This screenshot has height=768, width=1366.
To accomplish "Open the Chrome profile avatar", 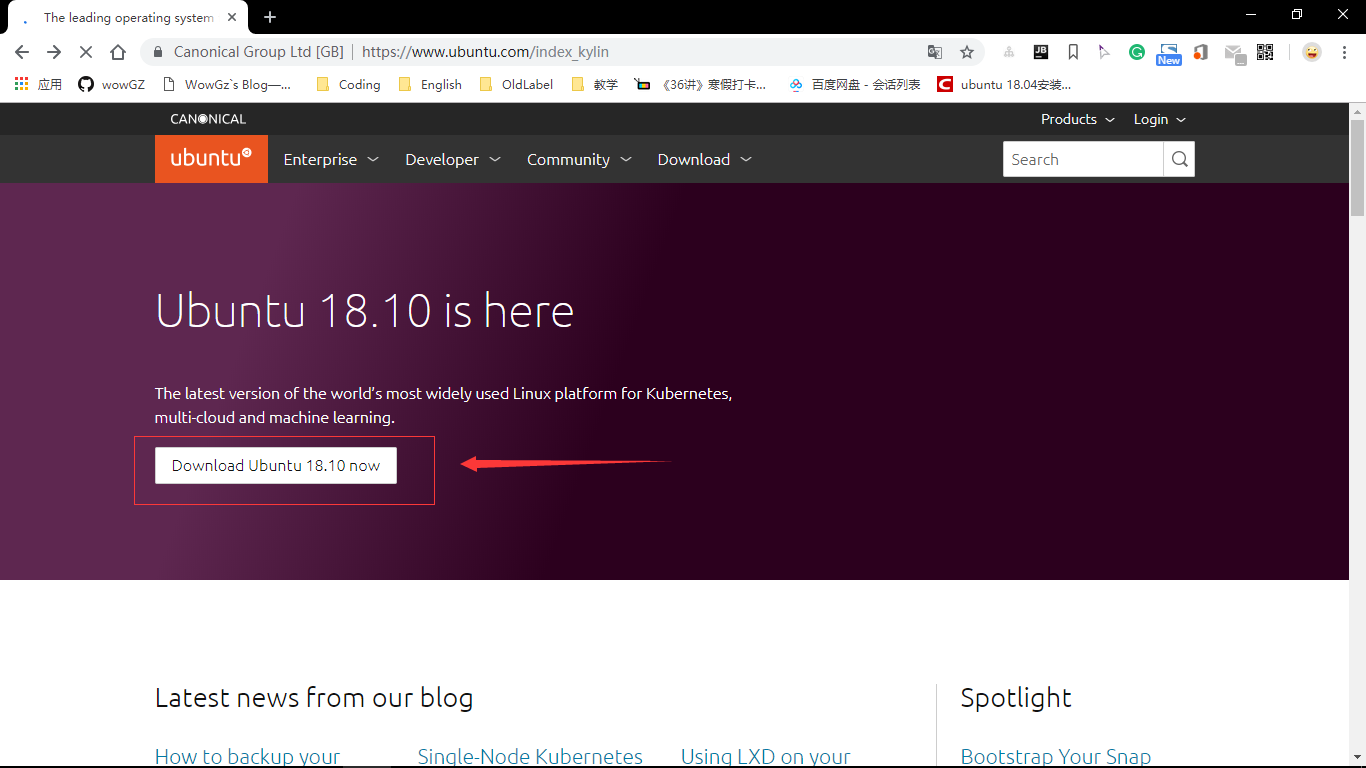I will [1312, 52].
